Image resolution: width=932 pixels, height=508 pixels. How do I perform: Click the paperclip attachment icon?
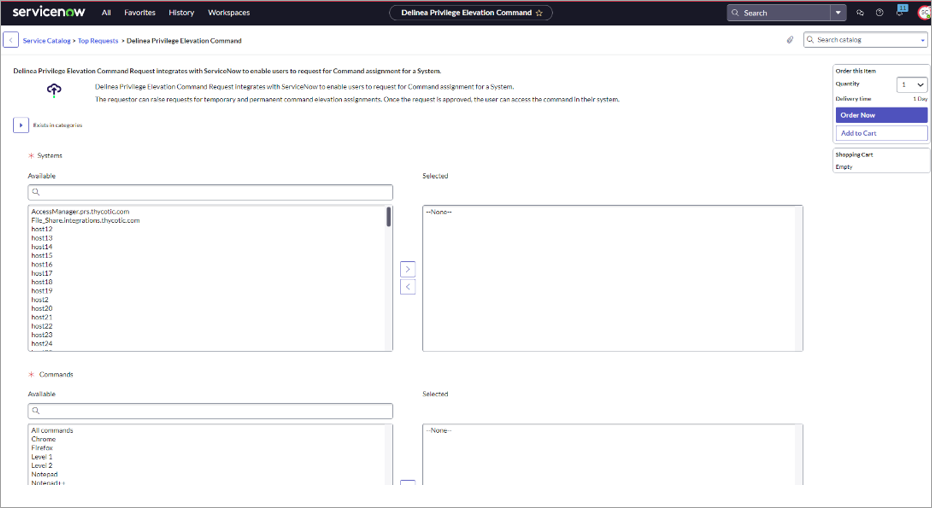790,40
